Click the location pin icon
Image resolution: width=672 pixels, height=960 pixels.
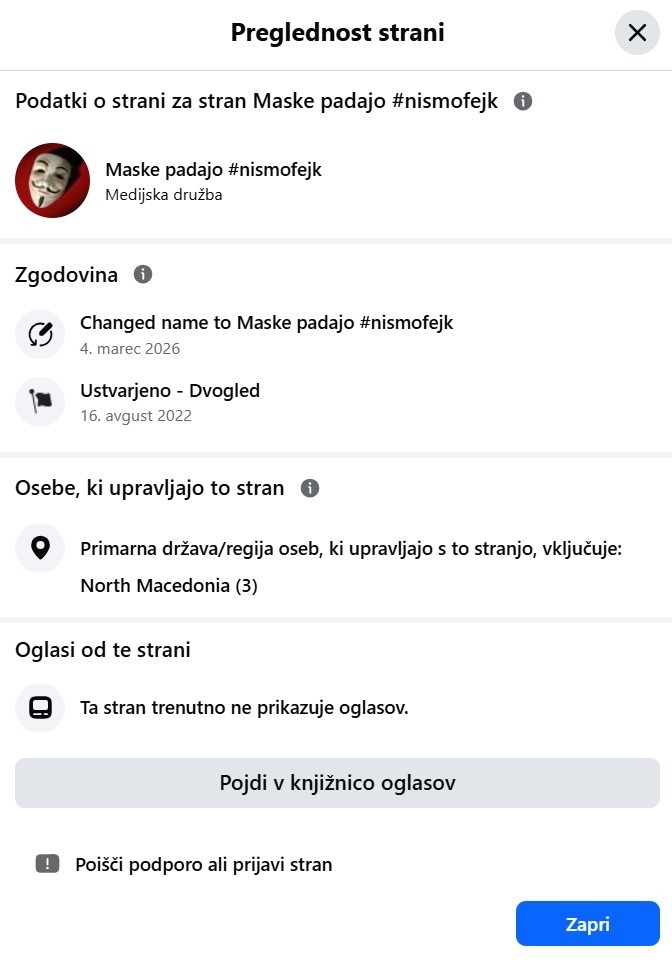[40, 548]
